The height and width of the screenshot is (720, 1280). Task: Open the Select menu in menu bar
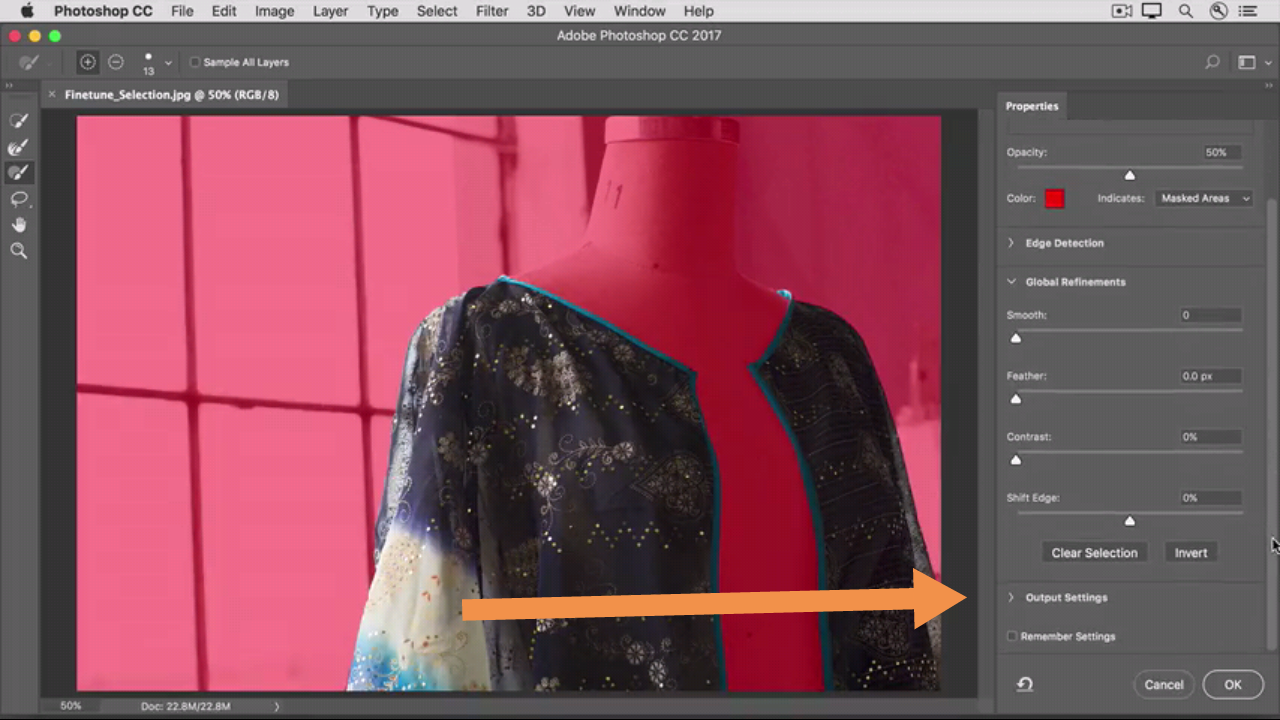click(x=436, y=11)
